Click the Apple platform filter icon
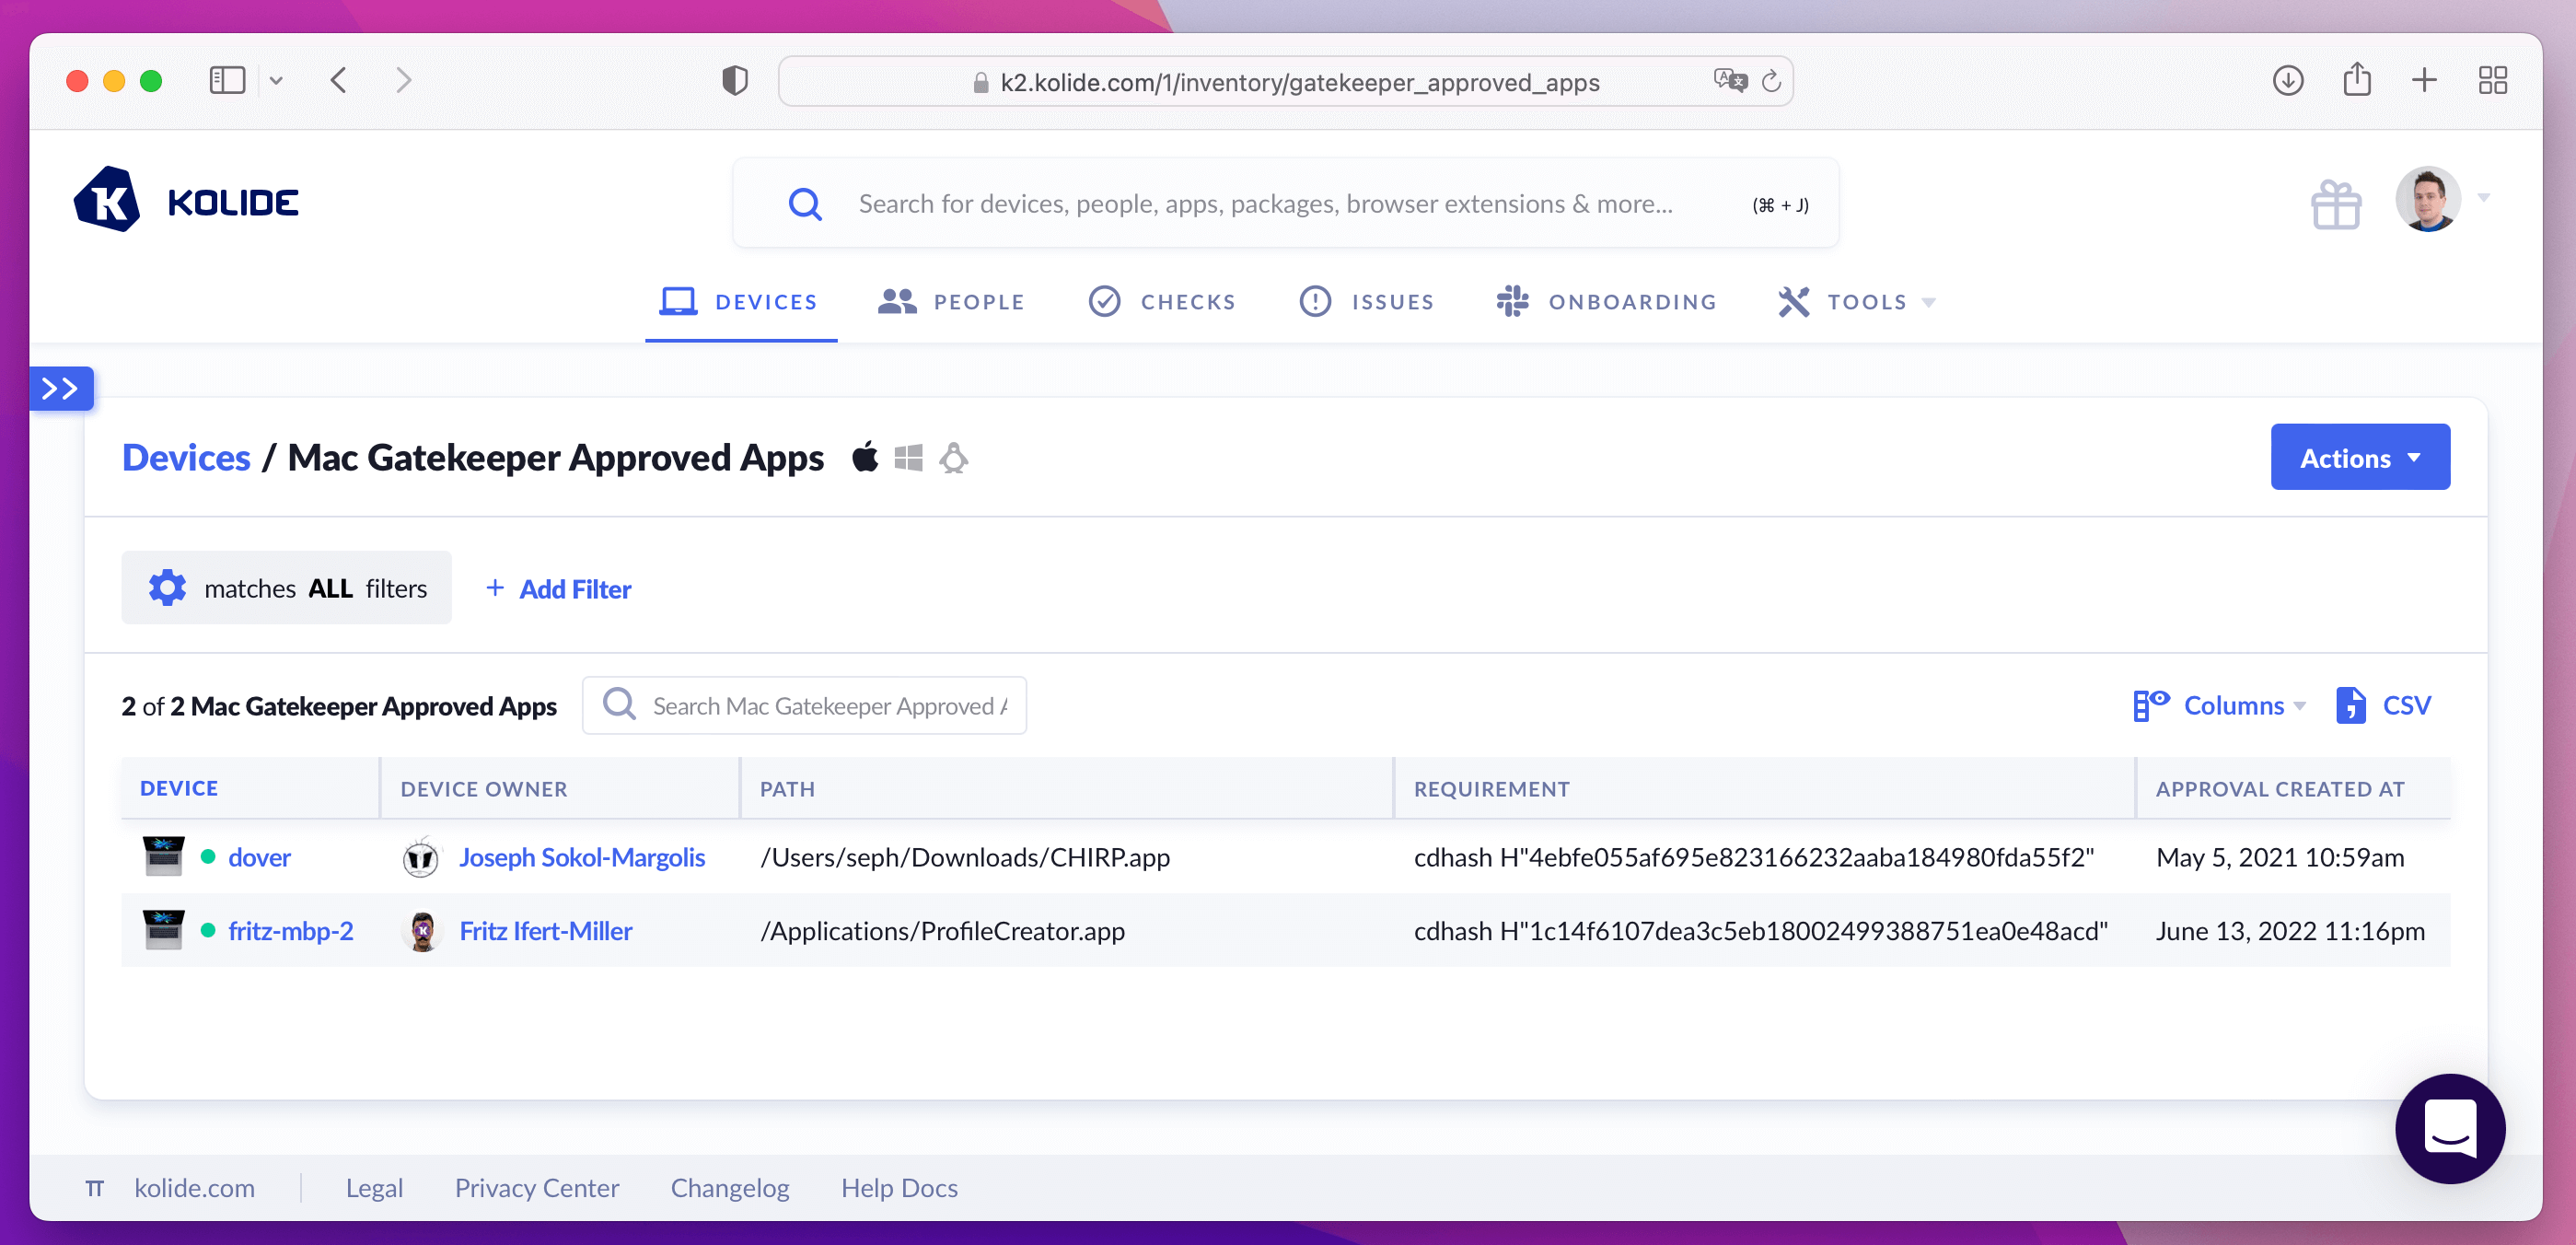2576x1245 pixels. pyautogui.click(x=865, y=458)
